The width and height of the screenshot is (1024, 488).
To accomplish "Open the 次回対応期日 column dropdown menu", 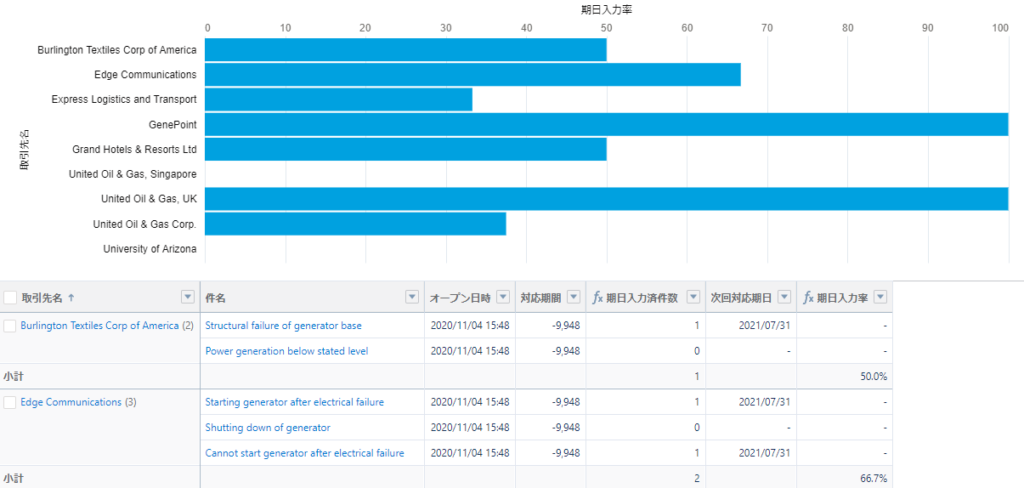I will tap(784, 297).
